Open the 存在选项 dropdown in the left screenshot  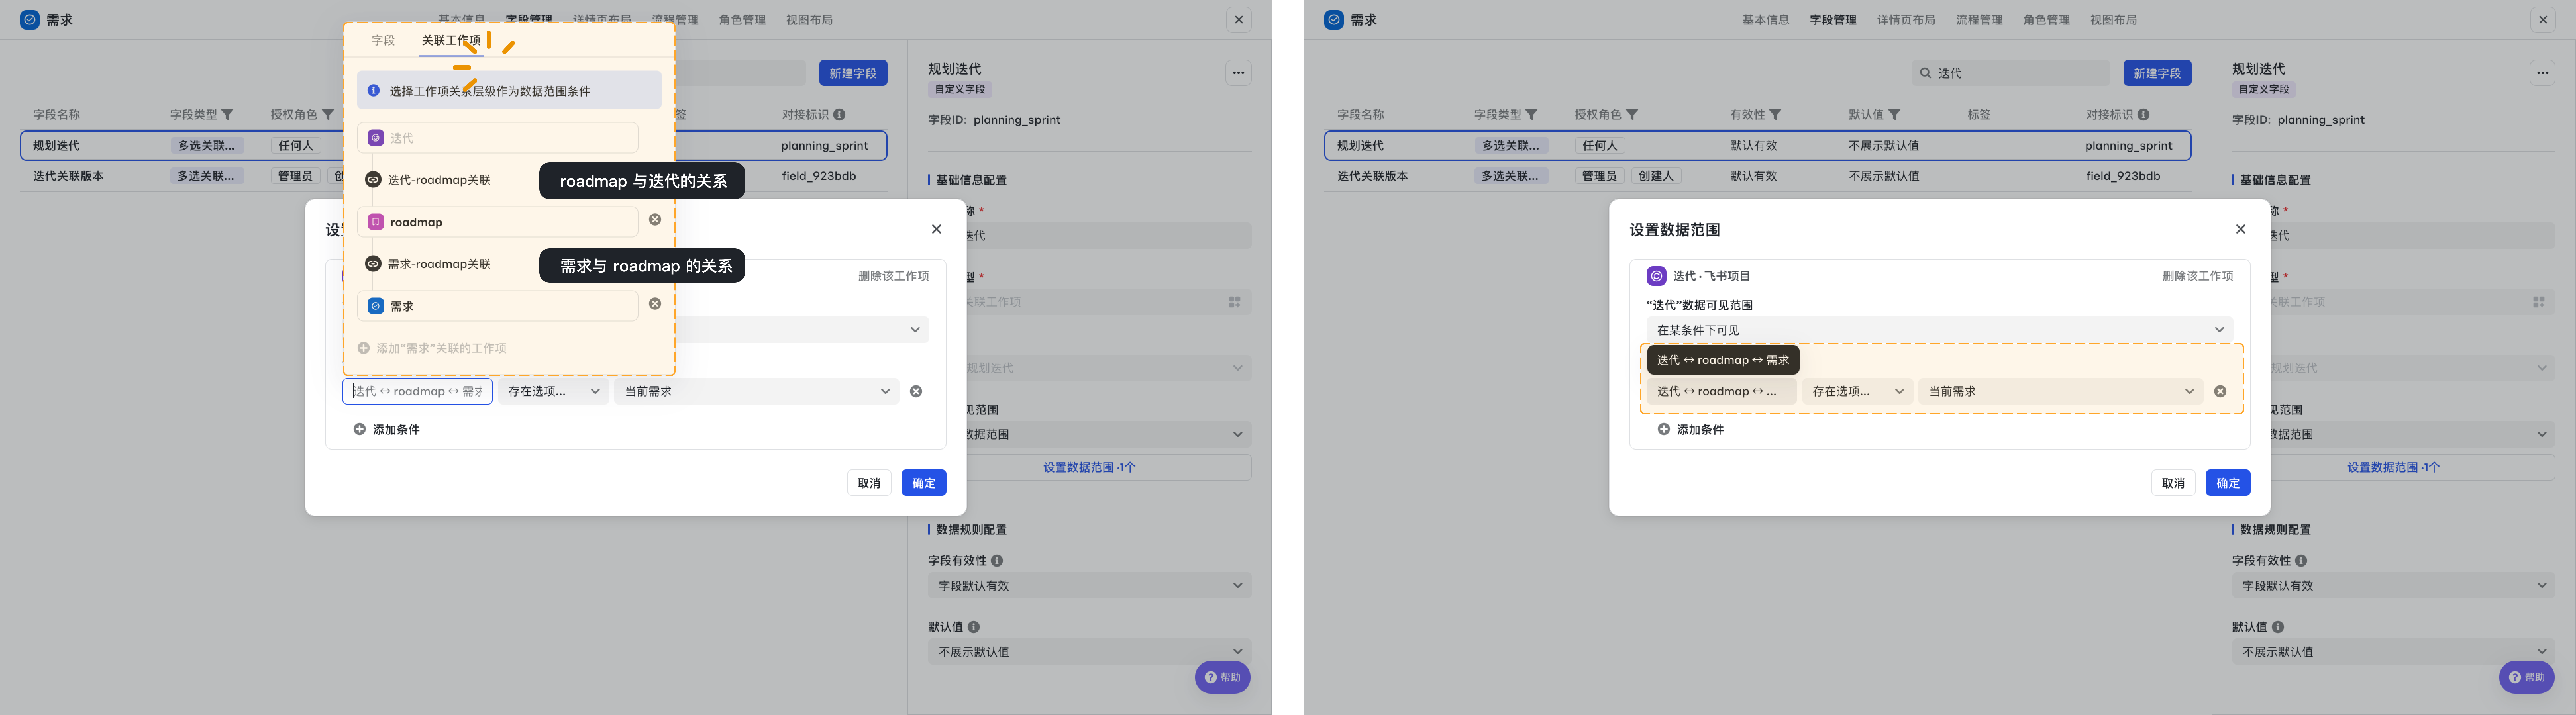click(x=553, y=391)
